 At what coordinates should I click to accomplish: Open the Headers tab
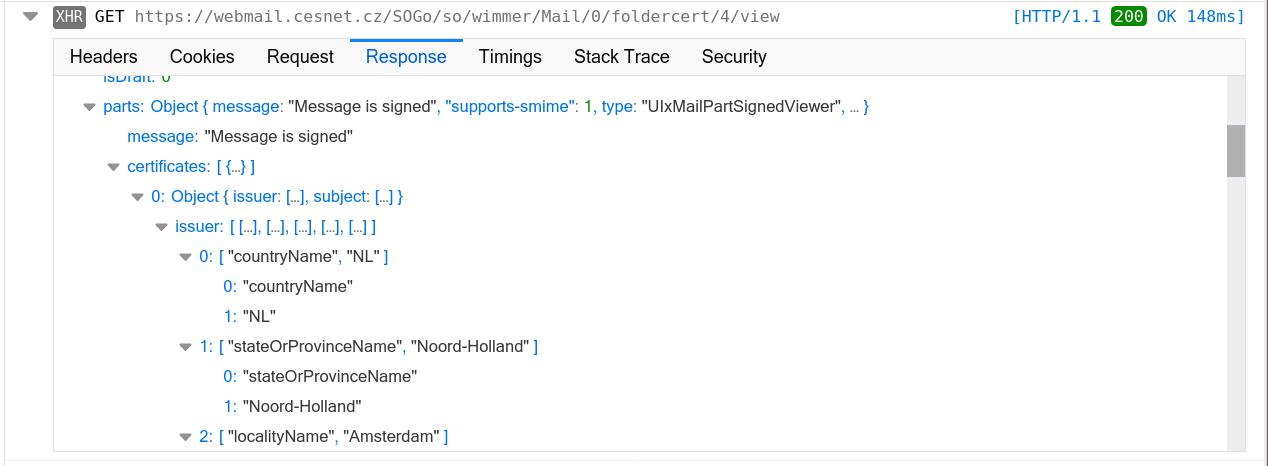(104, 57)
